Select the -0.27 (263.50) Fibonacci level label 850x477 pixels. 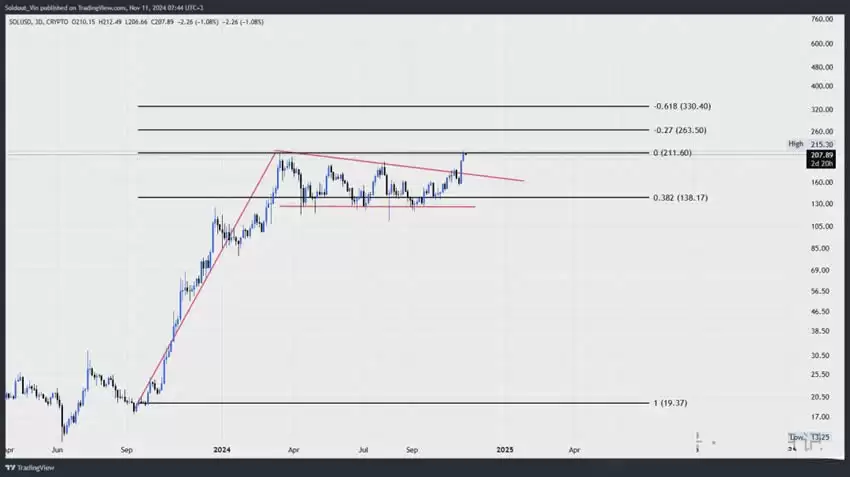tap(679, 130)
